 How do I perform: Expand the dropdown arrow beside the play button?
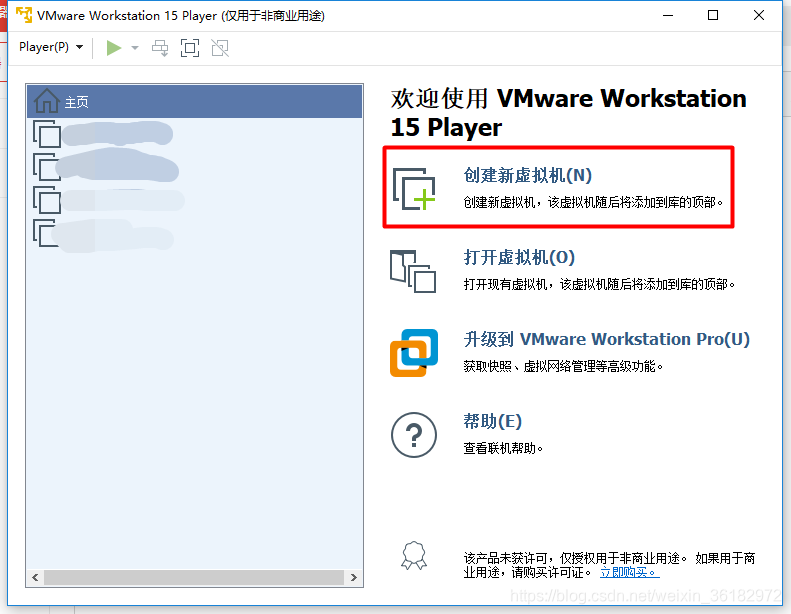click(135, 48)
